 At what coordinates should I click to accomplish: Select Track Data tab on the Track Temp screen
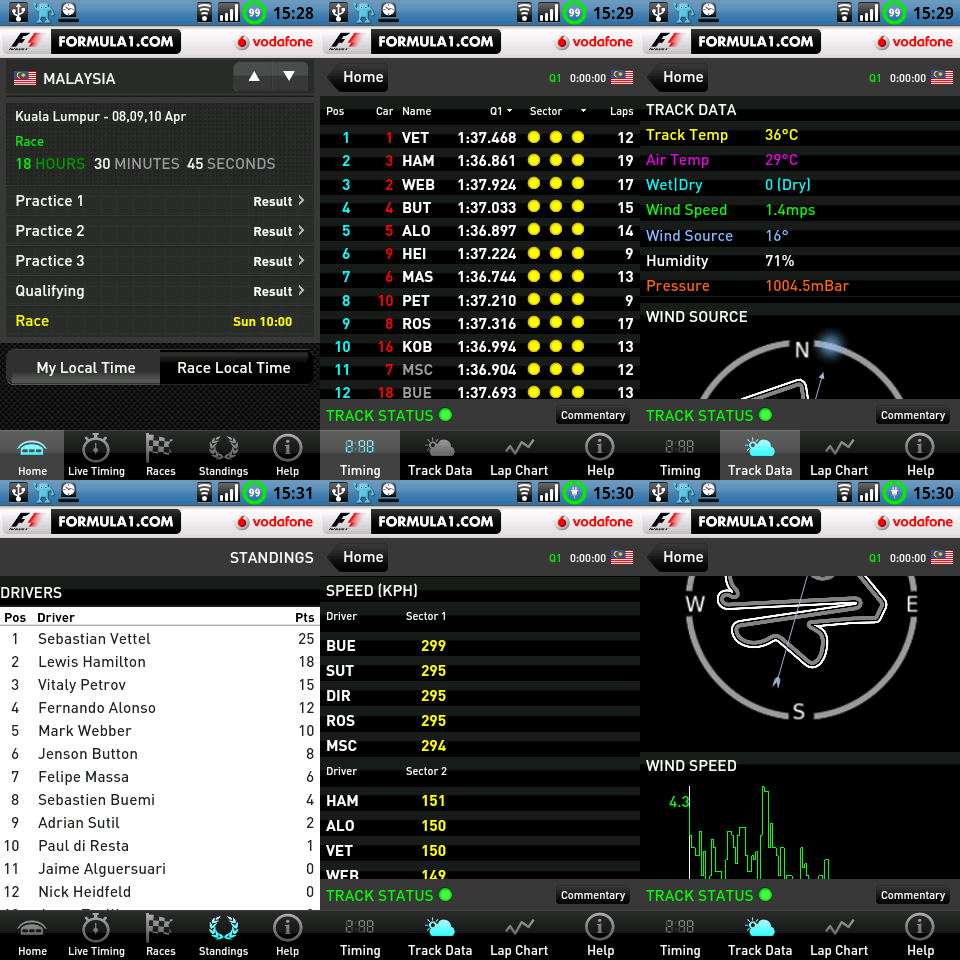point(760,454)
